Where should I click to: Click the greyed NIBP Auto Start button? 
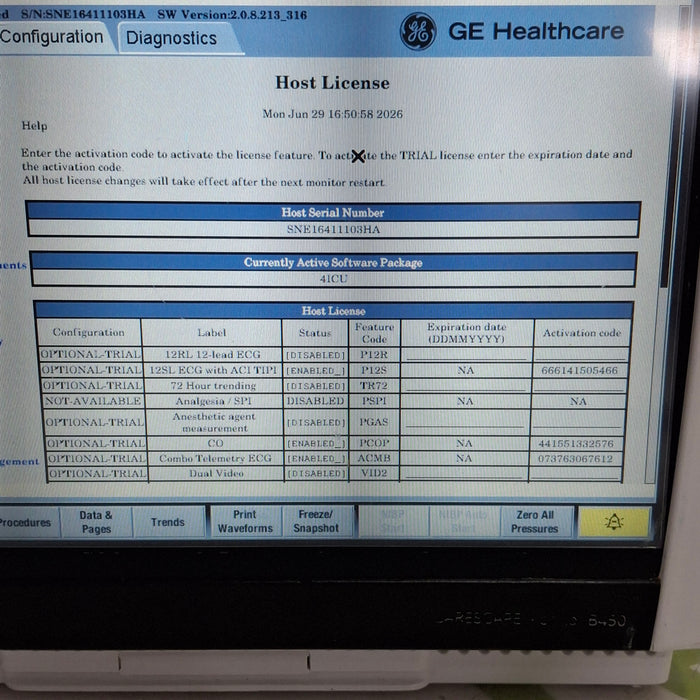[463, 521]
